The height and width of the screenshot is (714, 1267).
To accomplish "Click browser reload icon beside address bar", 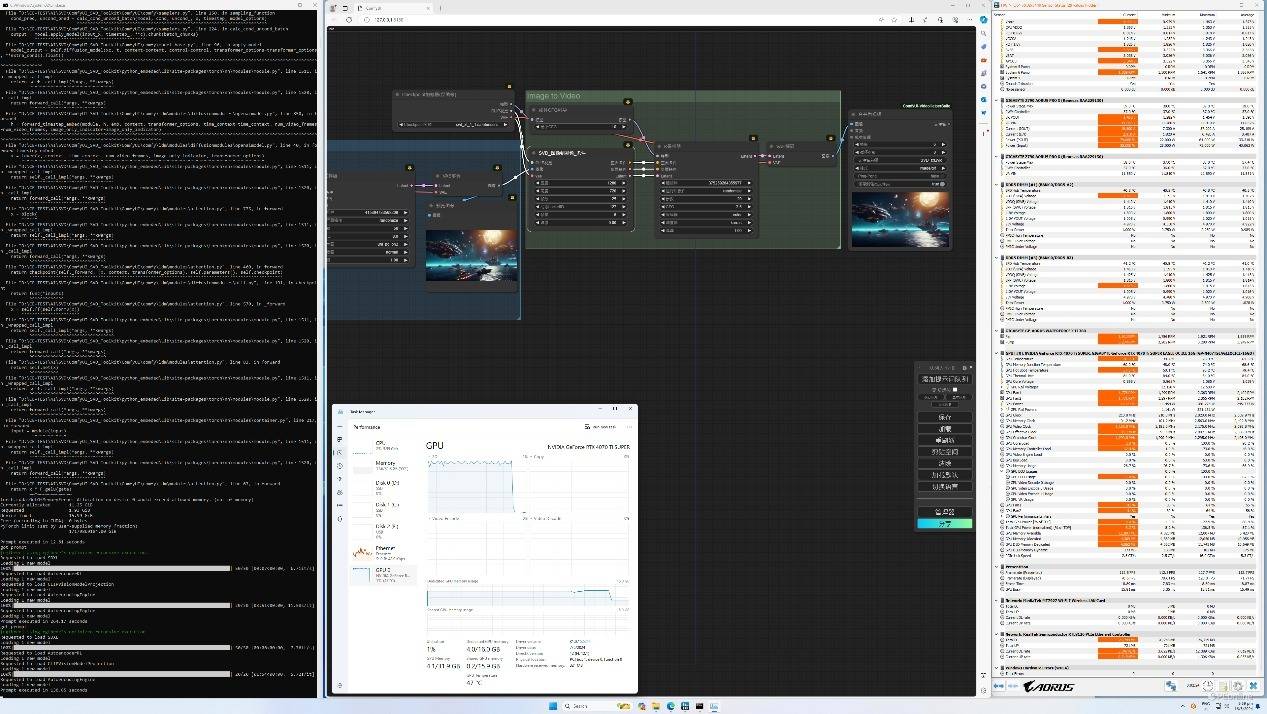I will pos(349,19).
